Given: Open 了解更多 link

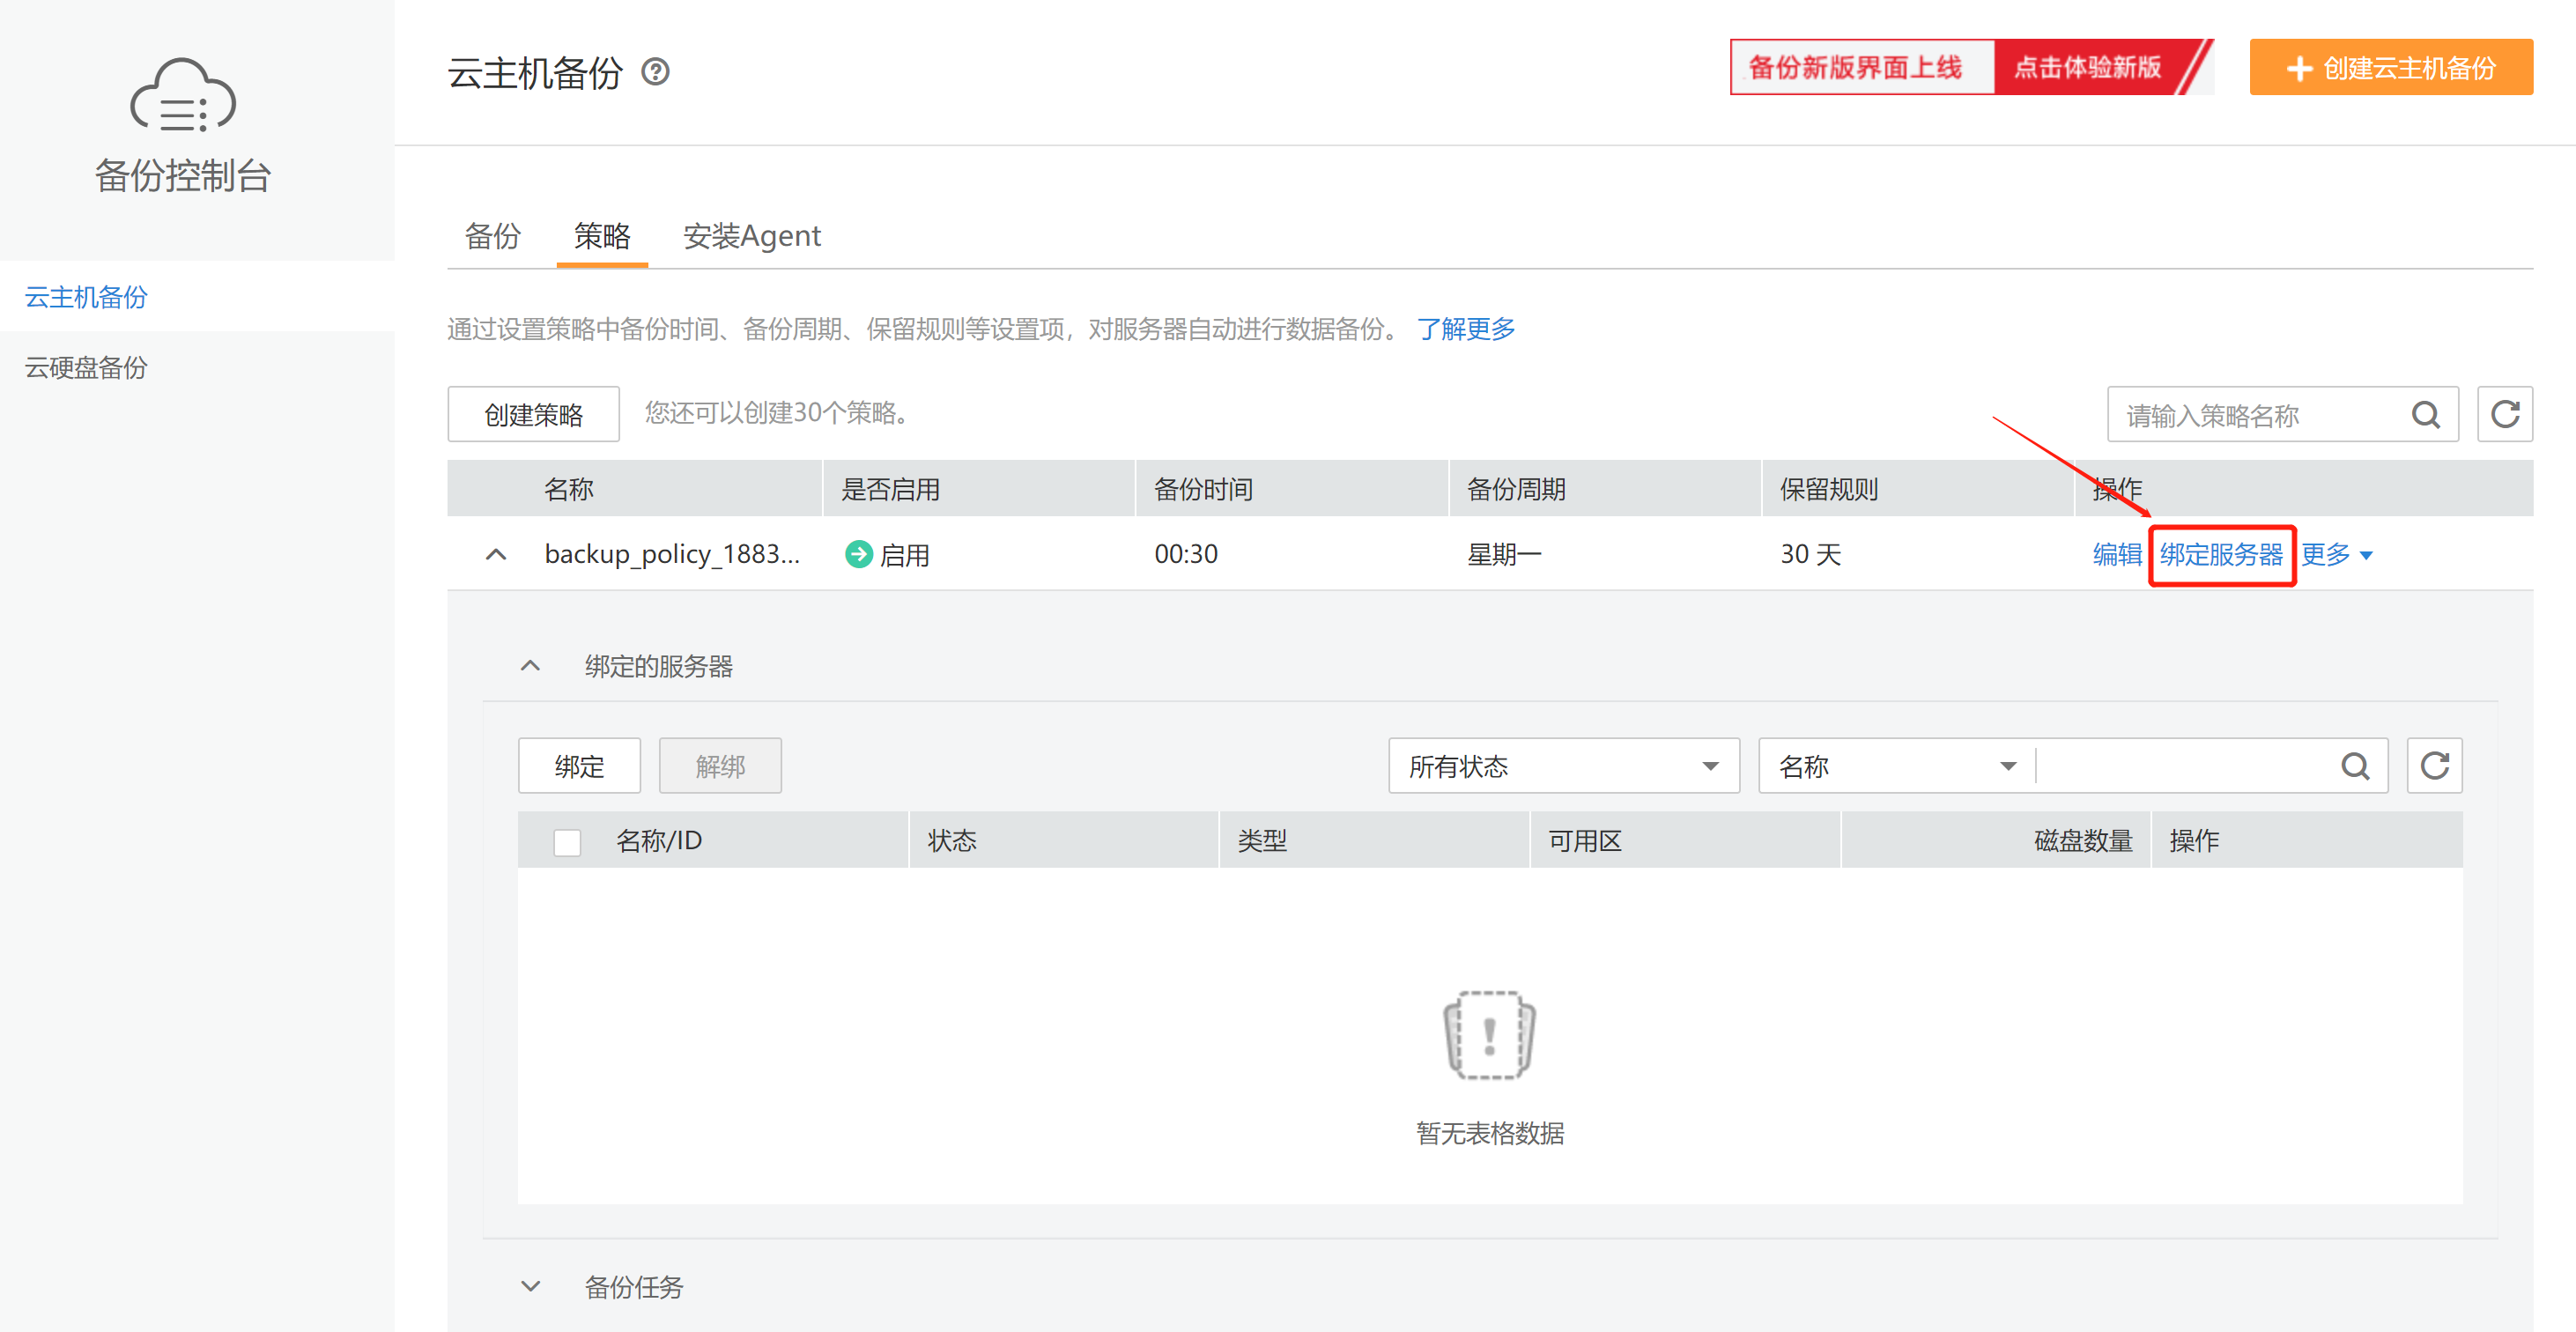Looking at the screenshot, I should (1466, 329).
